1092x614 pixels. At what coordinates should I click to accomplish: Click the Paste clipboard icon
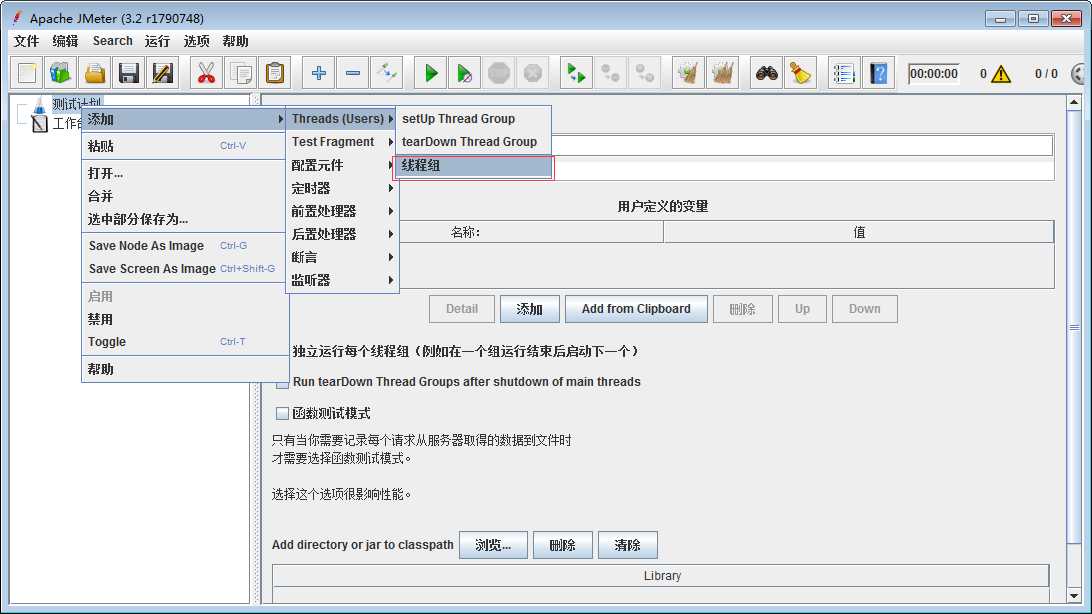click(x=275, y=73)
